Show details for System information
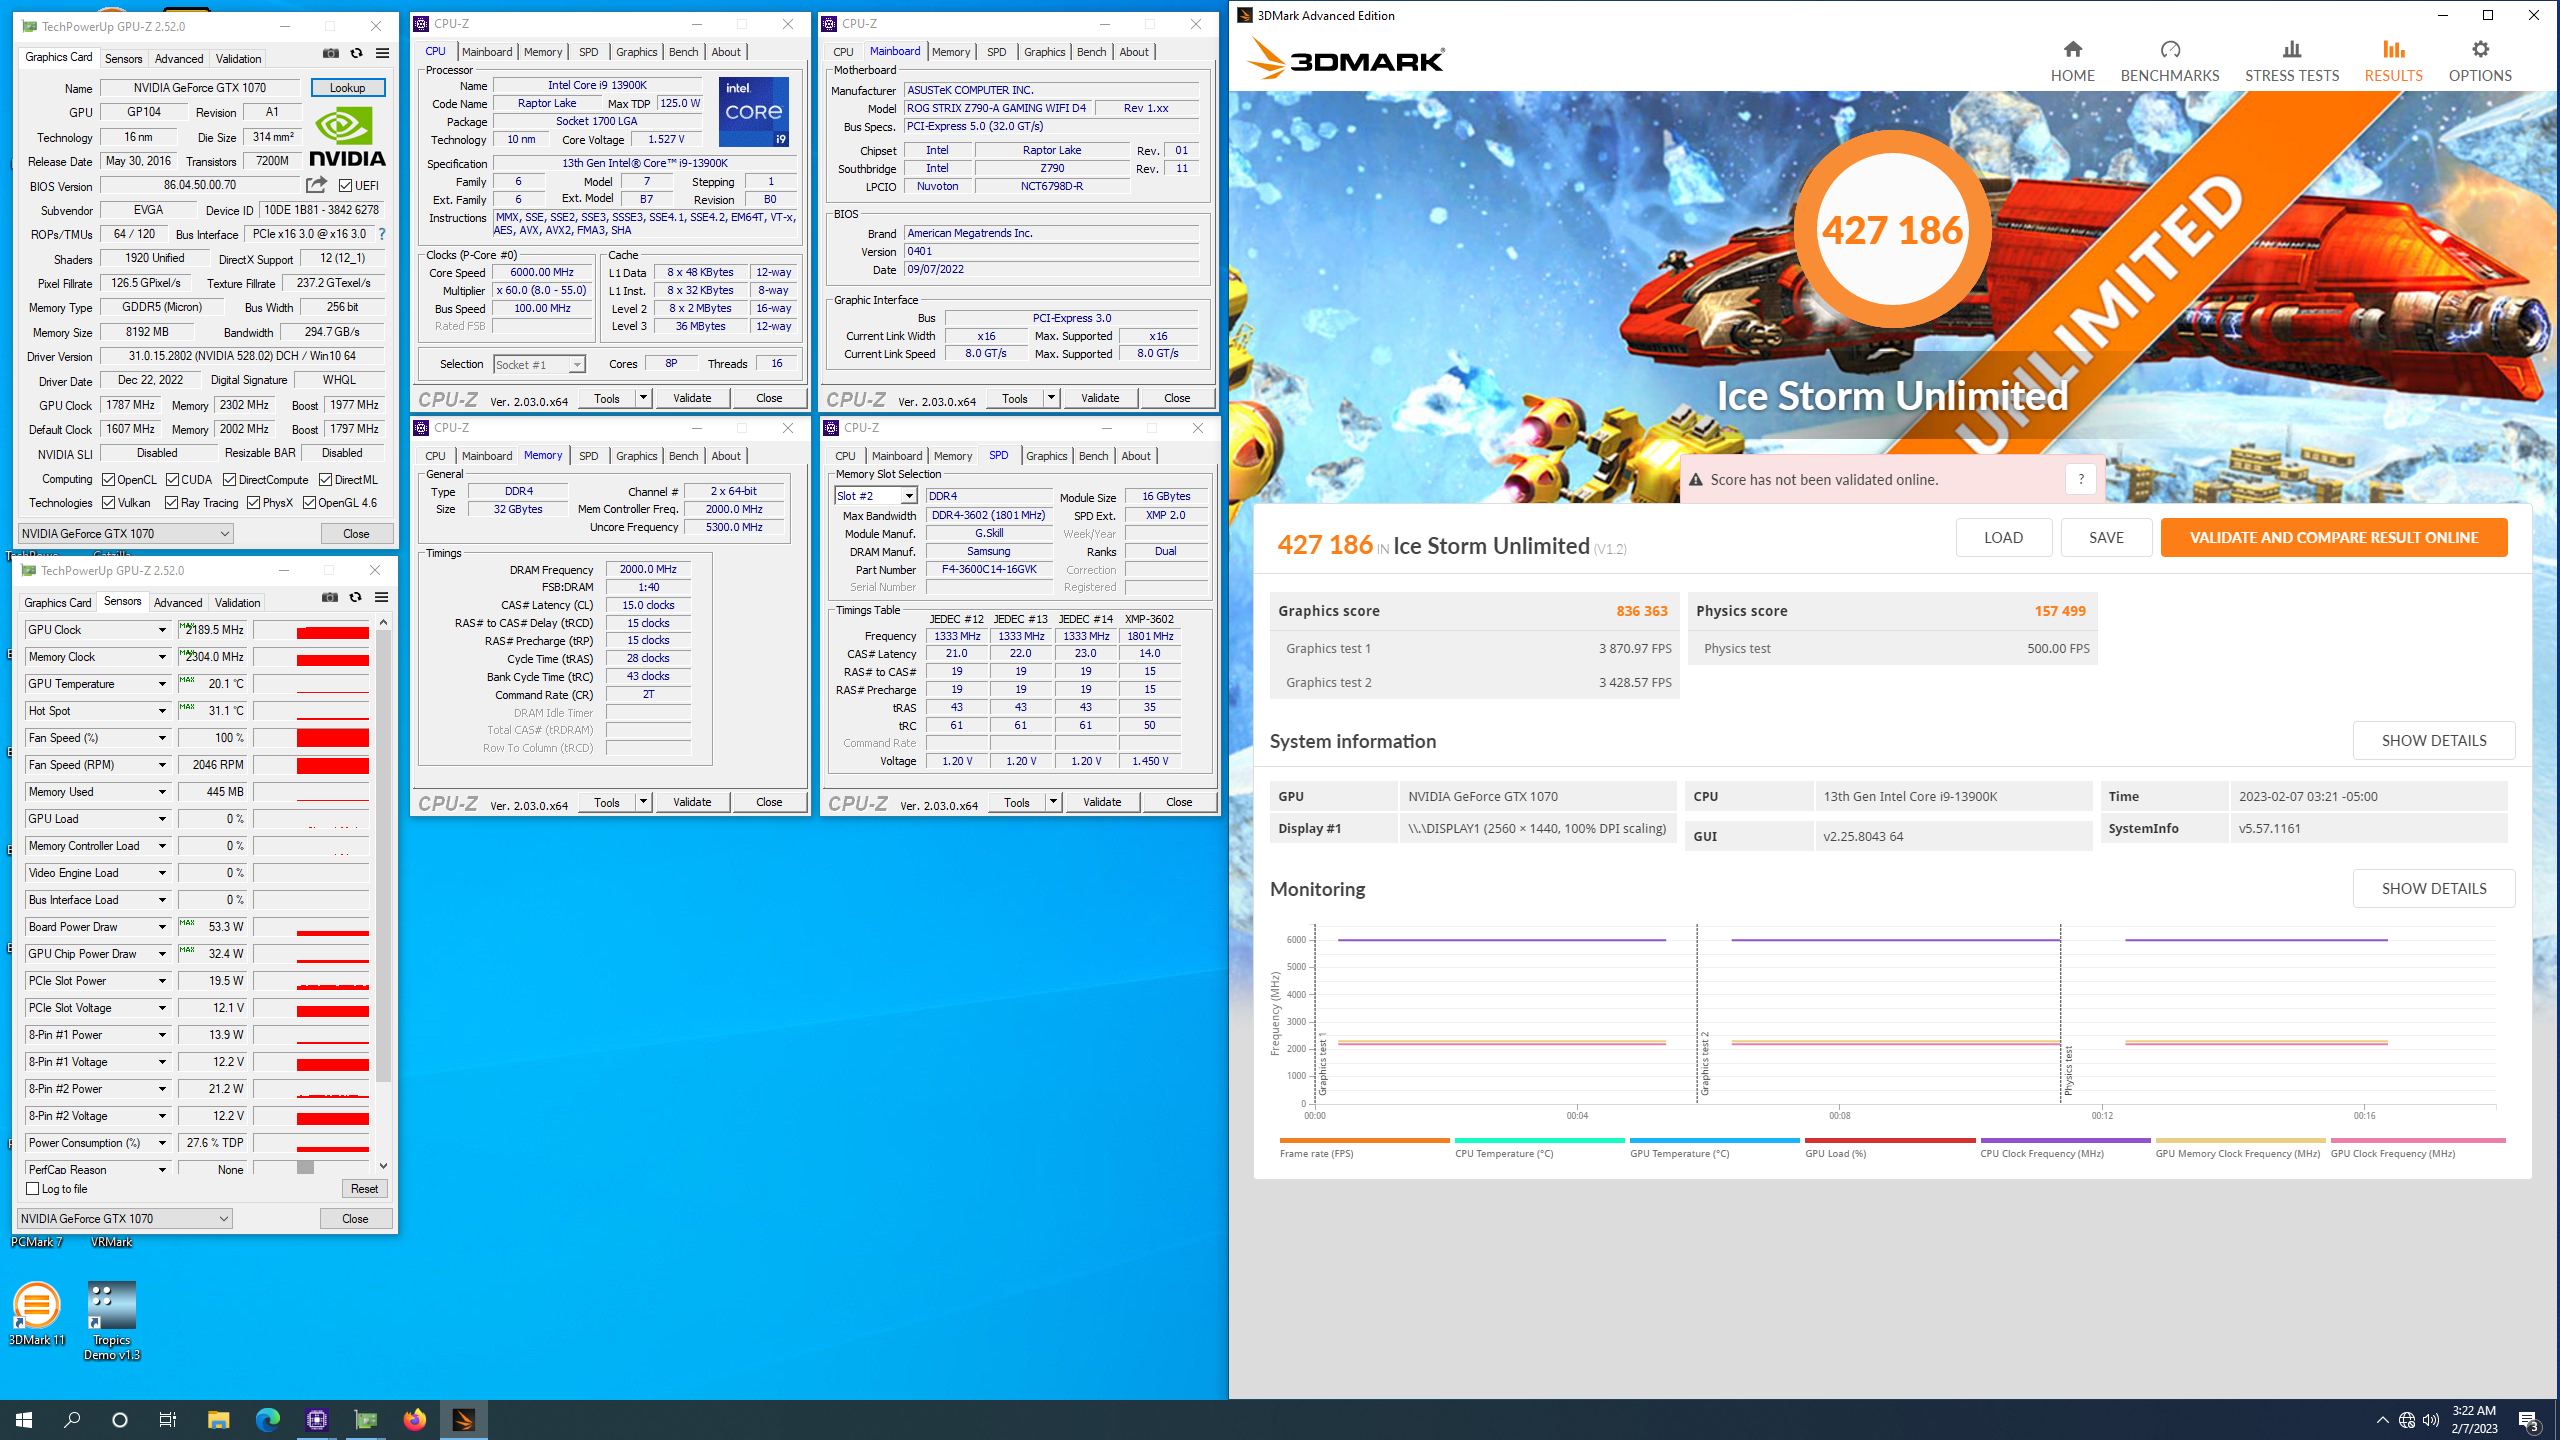Image resolution: width=2560 pixels, height=1440 pixels. pyautogui.click(x=2433, y=741)
